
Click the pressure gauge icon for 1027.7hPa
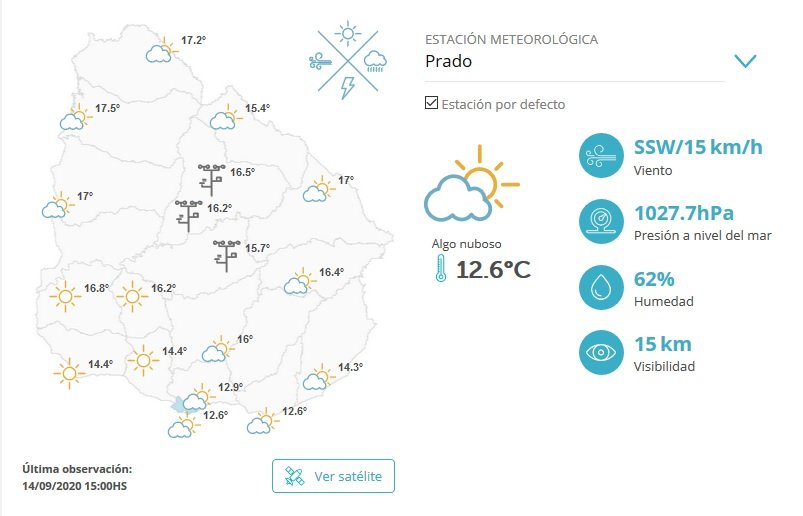click(x=601, y=221)
